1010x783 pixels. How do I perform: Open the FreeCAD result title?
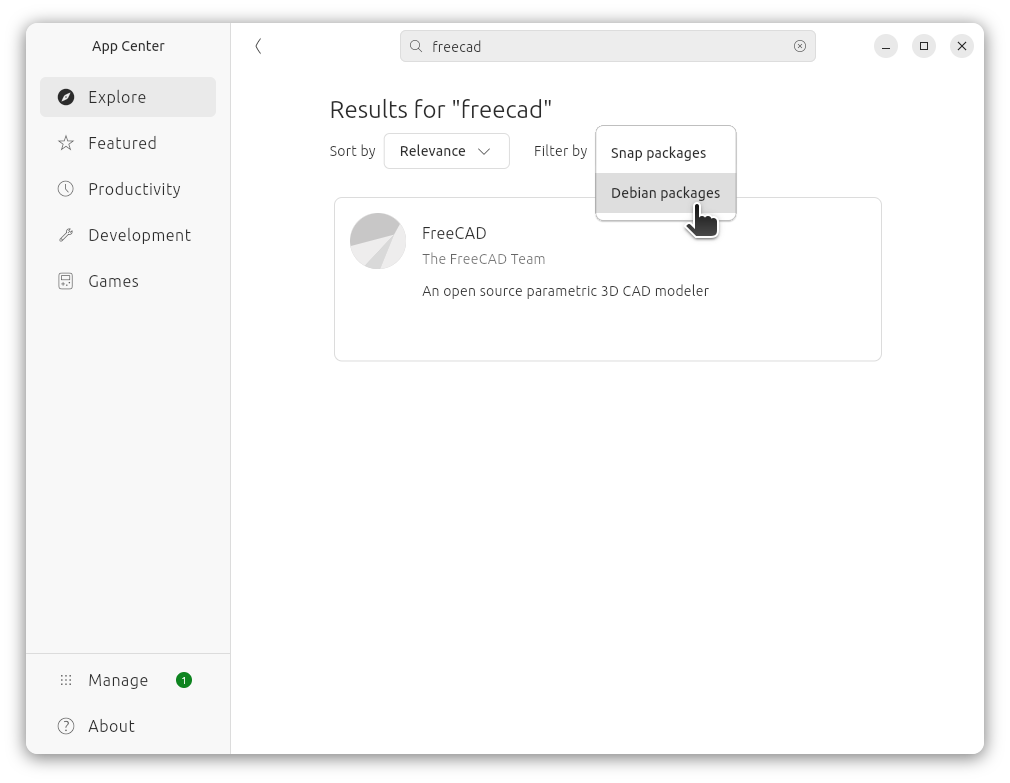454,233
